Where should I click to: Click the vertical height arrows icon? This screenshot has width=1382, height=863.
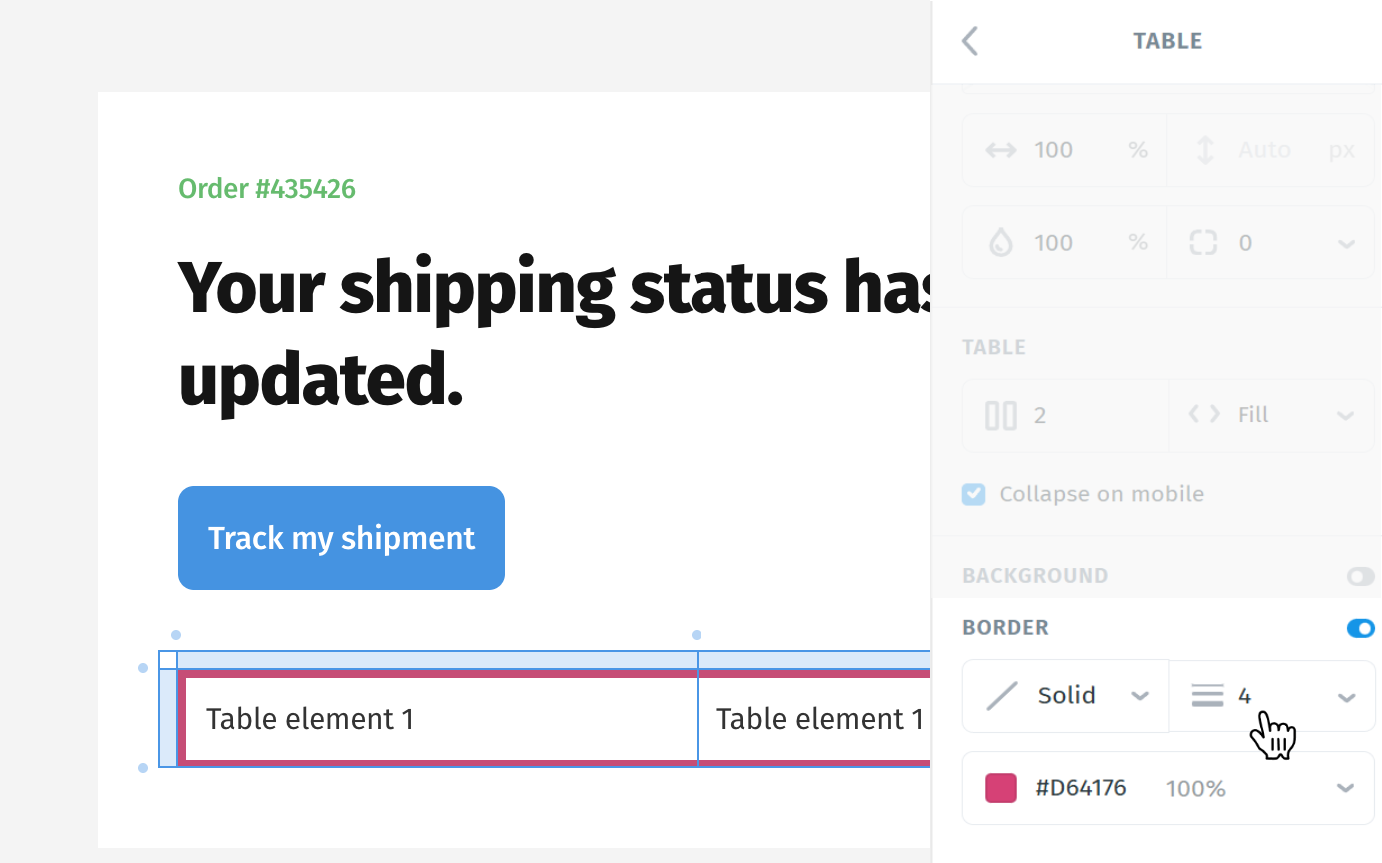pos(1205,150)
